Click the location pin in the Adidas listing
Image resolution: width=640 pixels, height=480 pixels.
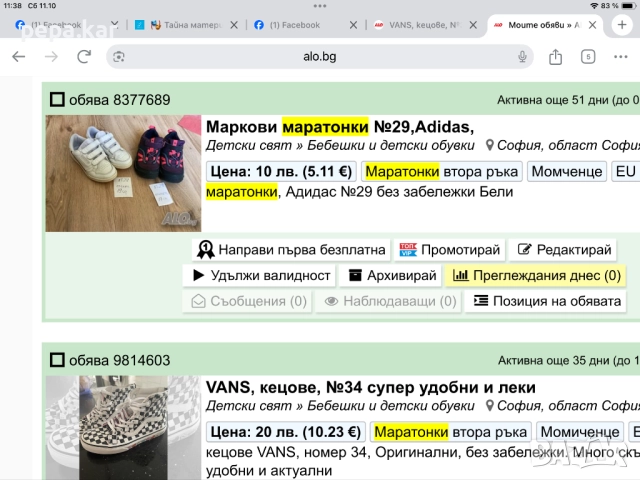pyautogui.click(x=489, y=145)
